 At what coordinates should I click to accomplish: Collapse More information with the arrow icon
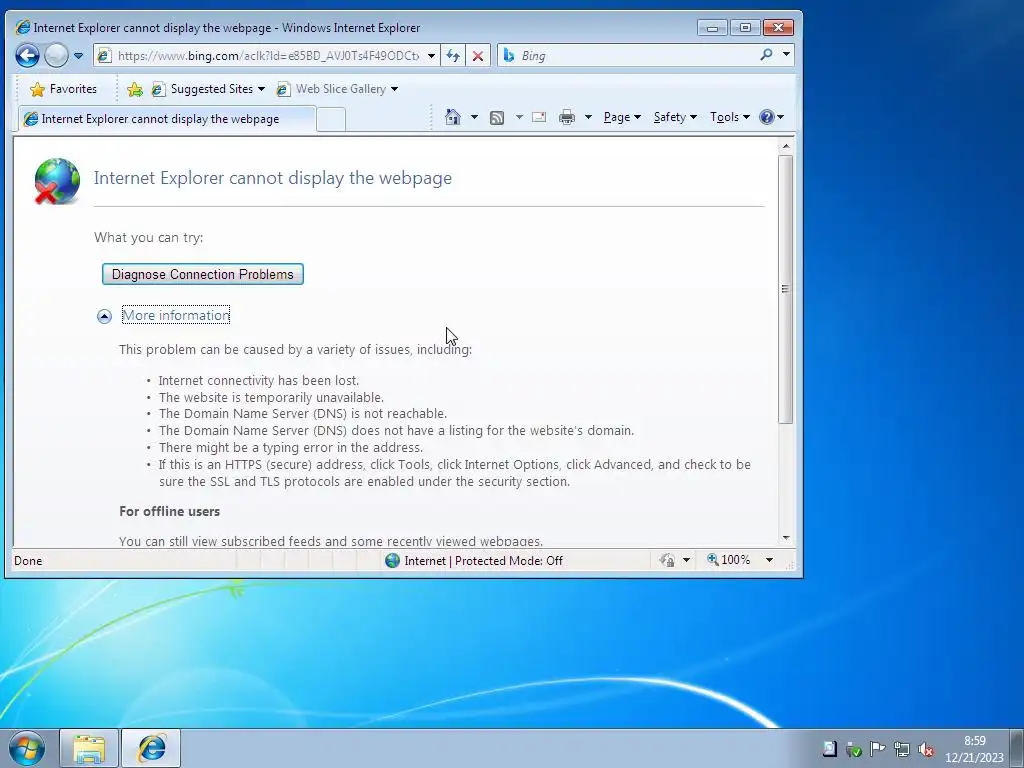coord(104,317)
